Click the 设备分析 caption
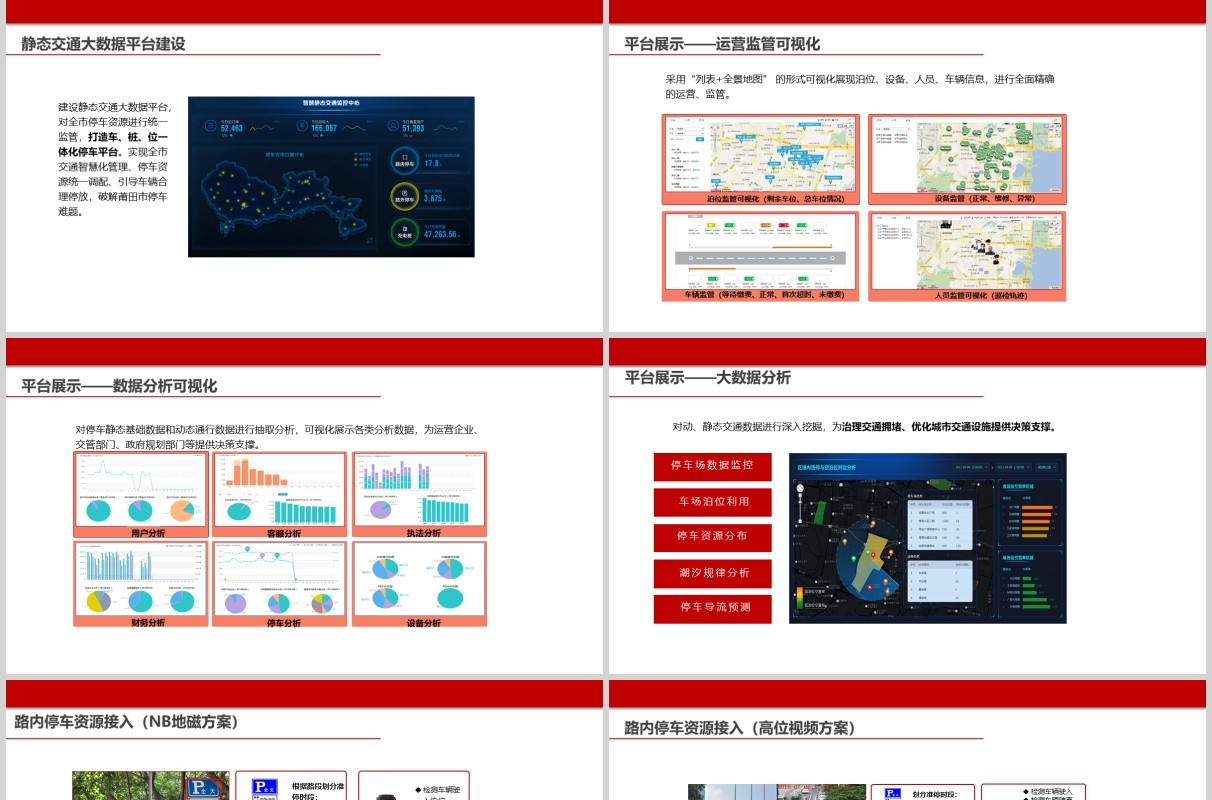 (424, 622)
